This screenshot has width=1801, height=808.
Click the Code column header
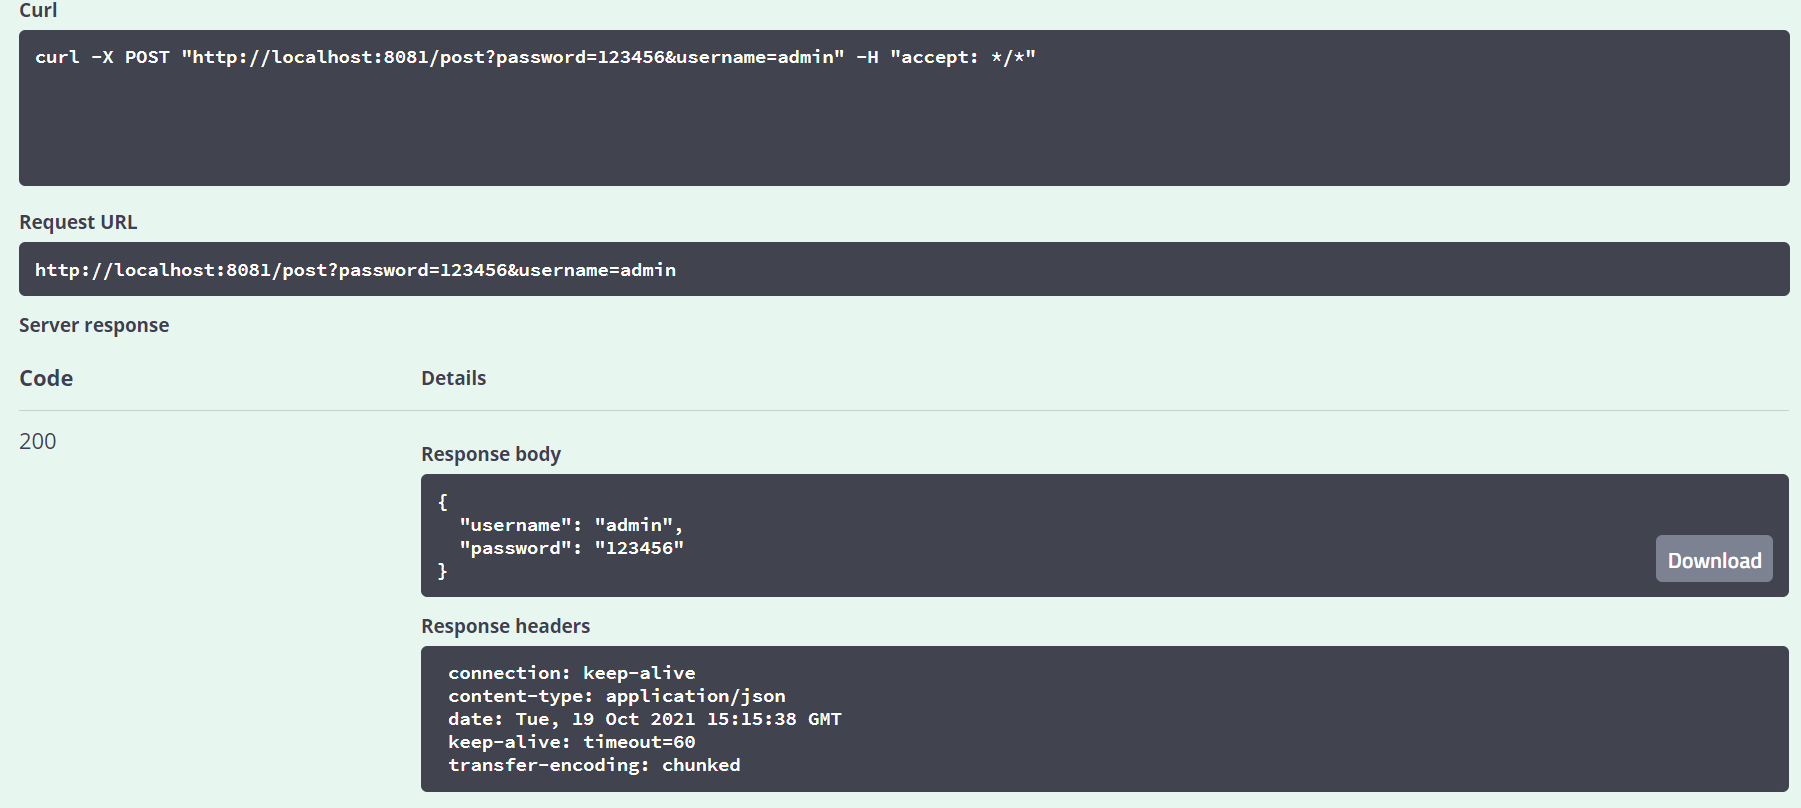tap(46, 378)
